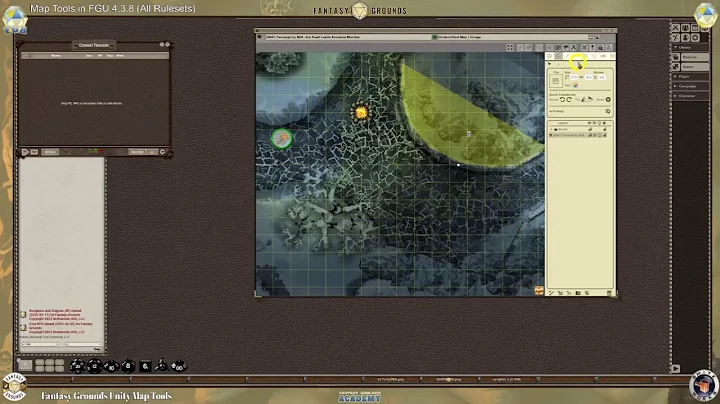Viewport: 720px width, 404px height.
Task: Click the modifier box left of the dice
Action: click(25, 365)
